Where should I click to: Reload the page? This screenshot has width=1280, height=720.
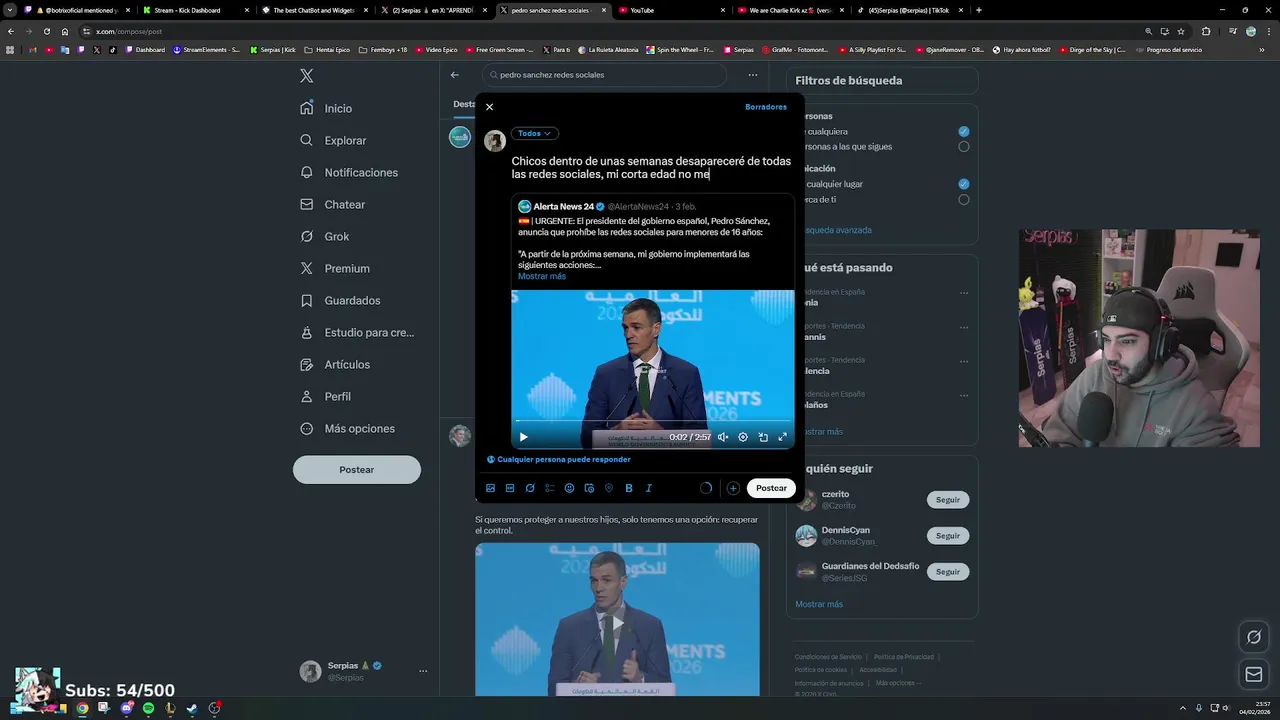[x=46, y=31]
